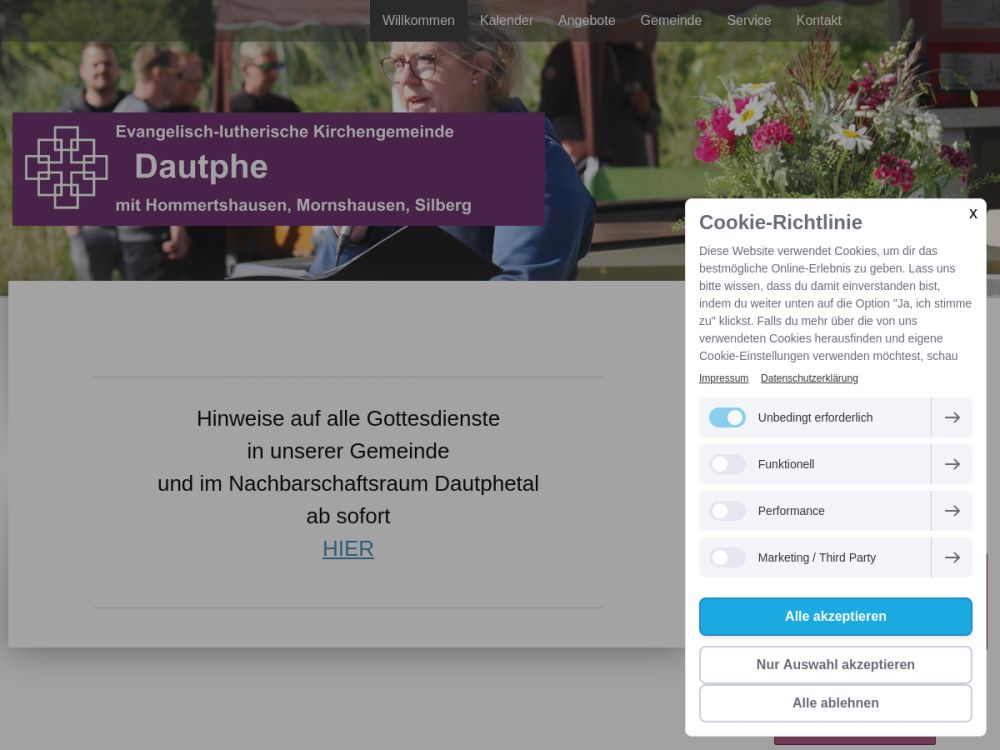Go to the Kontakt page
The height and width of the screenshot is (750, 1000).
819,20
